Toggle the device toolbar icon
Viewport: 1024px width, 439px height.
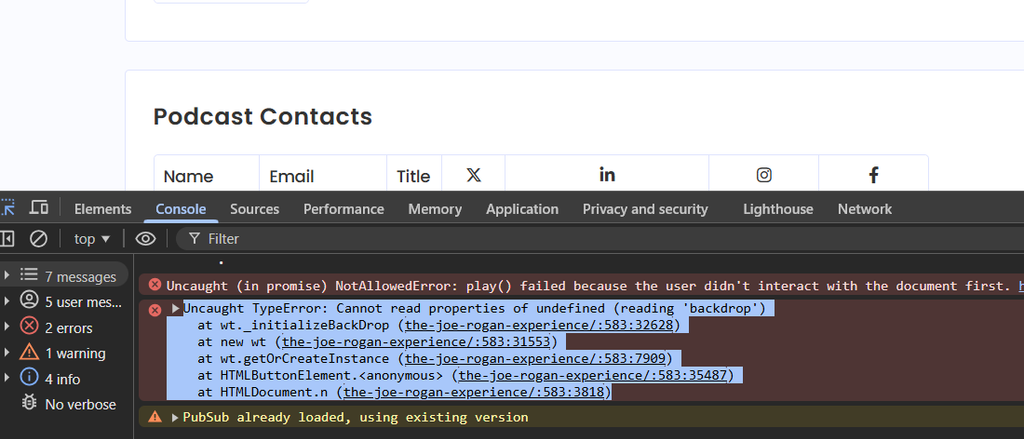pyautogui.click(x=39, y=208)
